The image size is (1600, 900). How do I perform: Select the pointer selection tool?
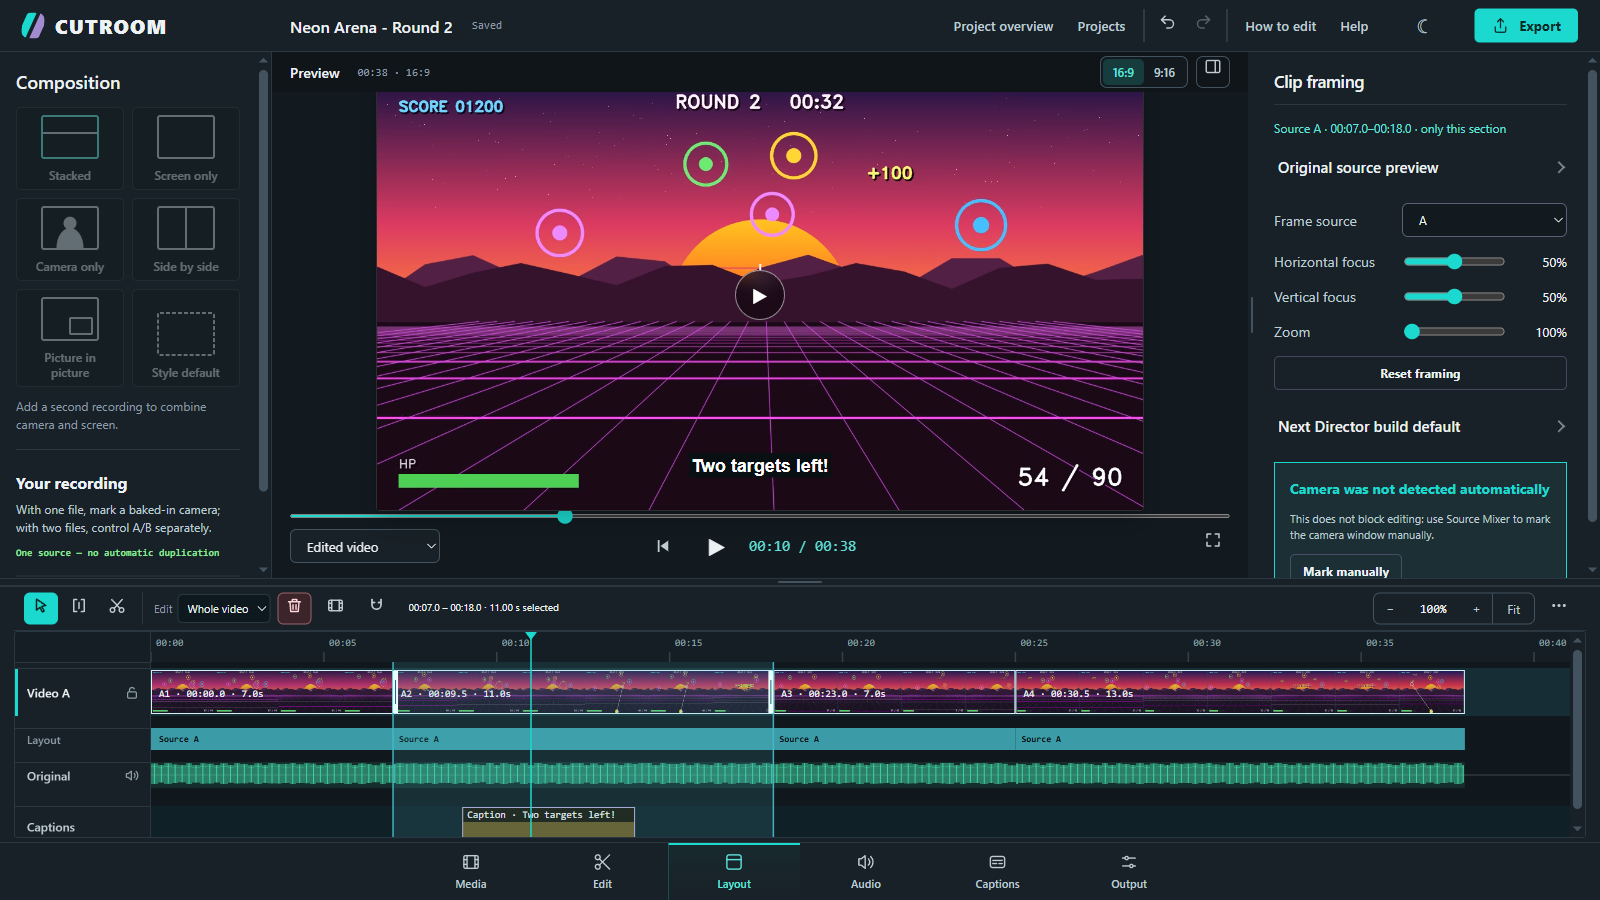41,607
